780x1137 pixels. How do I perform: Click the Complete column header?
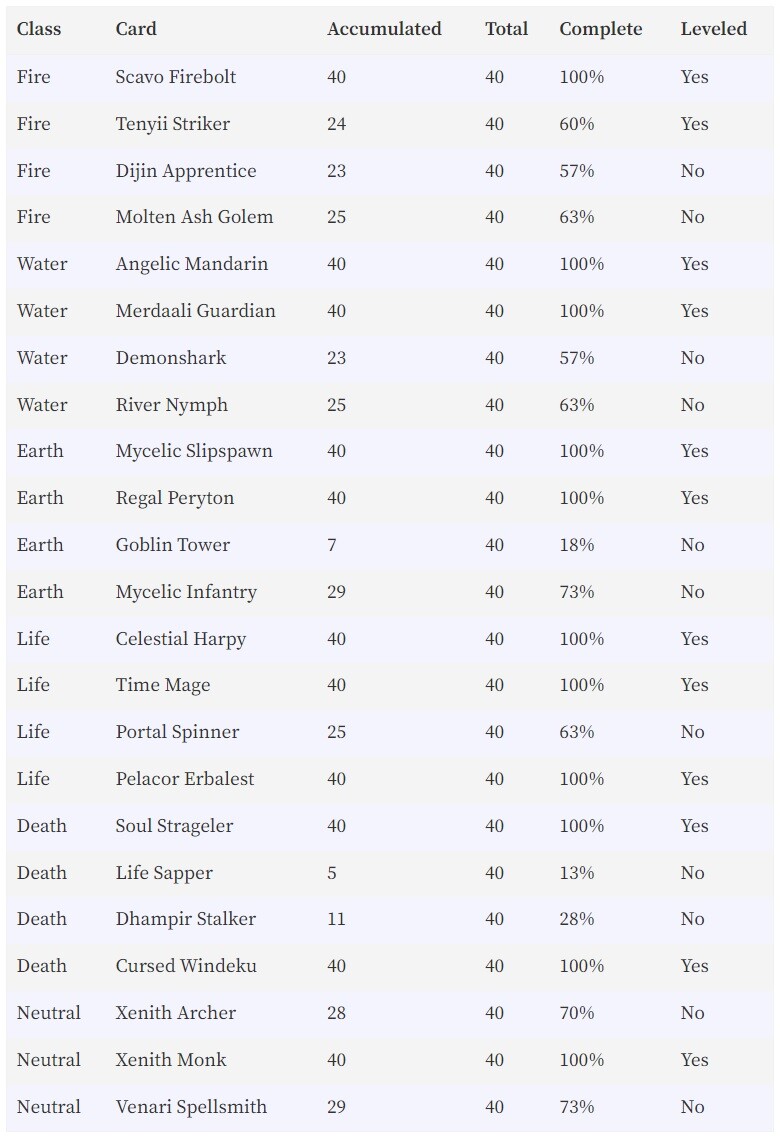[x=601, y=29]
